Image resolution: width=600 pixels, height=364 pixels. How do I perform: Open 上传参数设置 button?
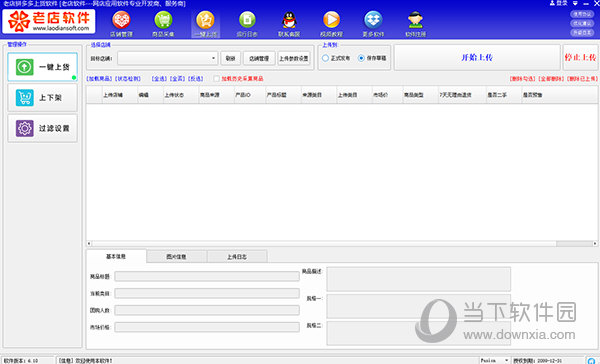293,58
